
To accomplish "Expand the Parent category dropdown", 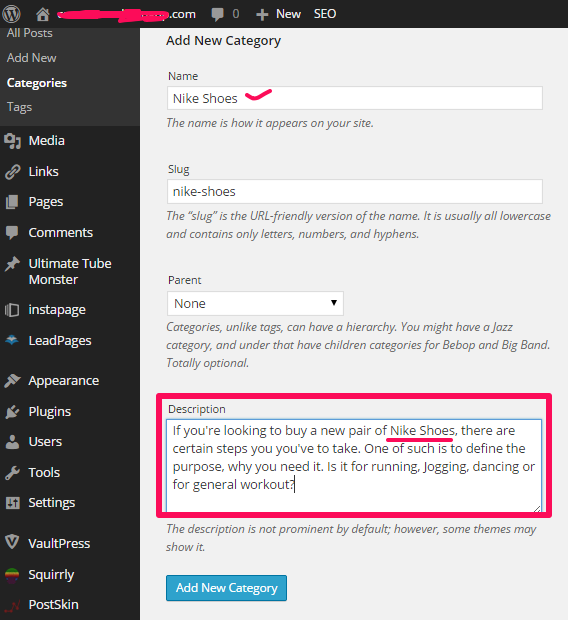I will click(255, 304).
